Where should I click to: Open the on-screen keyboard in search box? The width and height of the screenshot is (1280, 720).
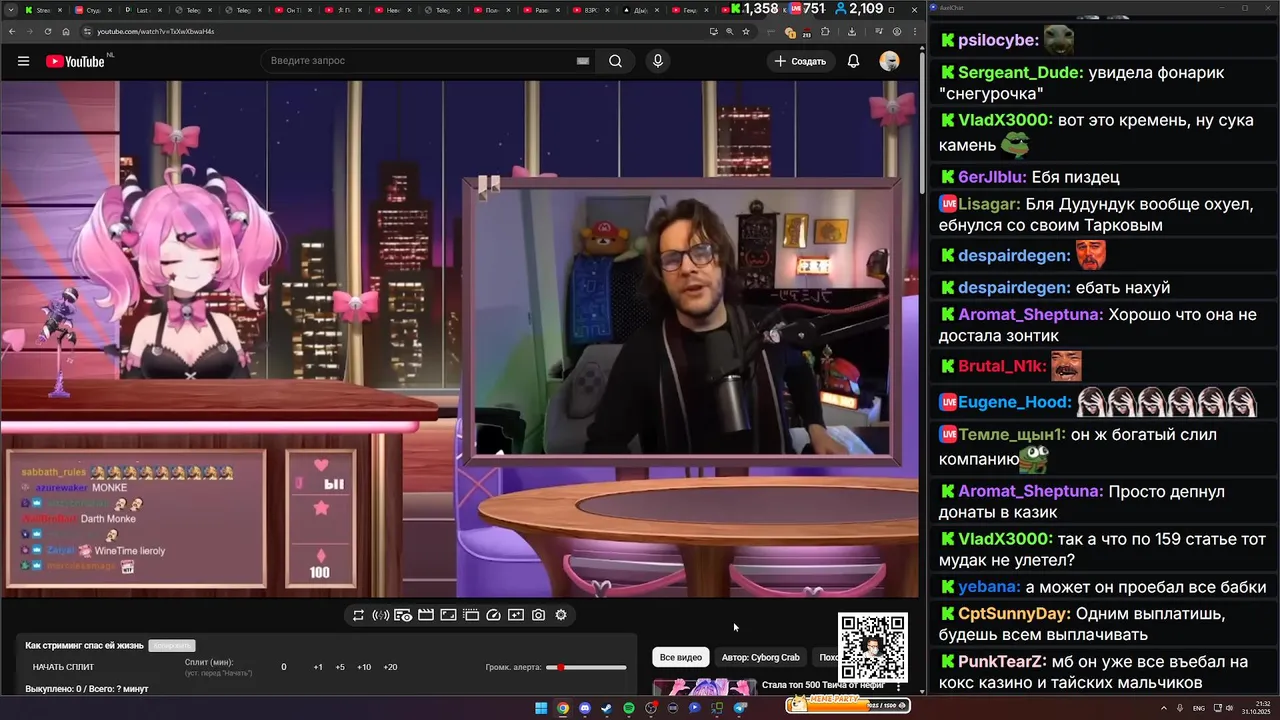(582, 61)
